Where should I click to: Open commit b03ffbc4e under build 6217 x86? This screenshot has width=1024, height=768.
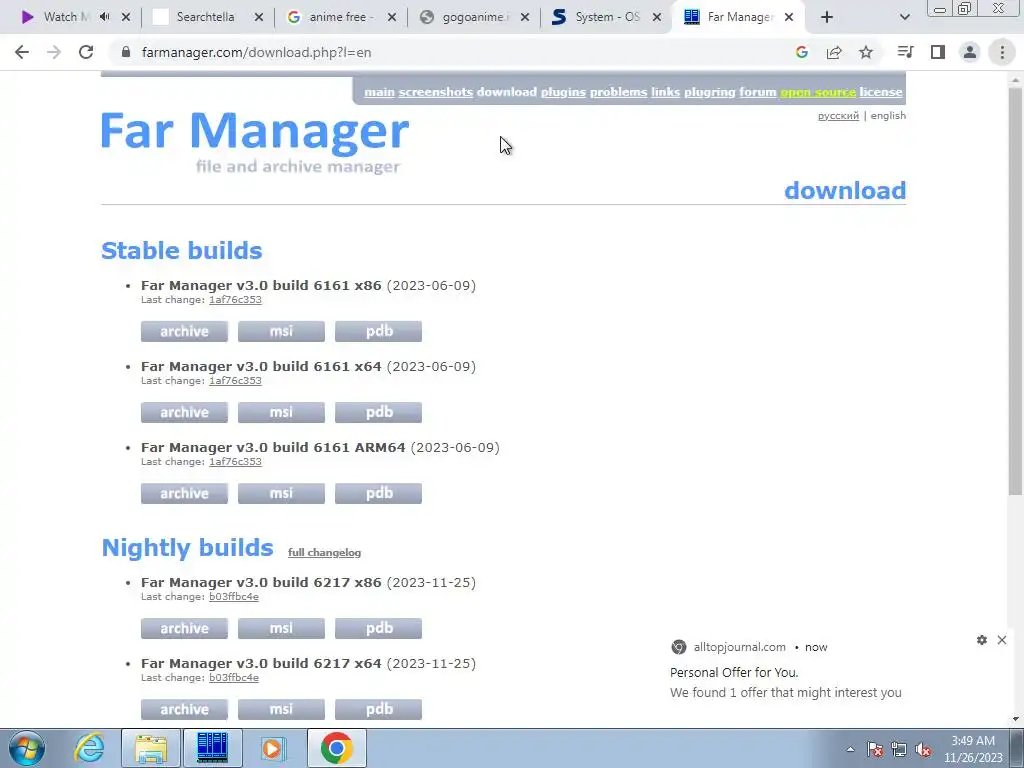pyautogui.click(x=234, y=597)
